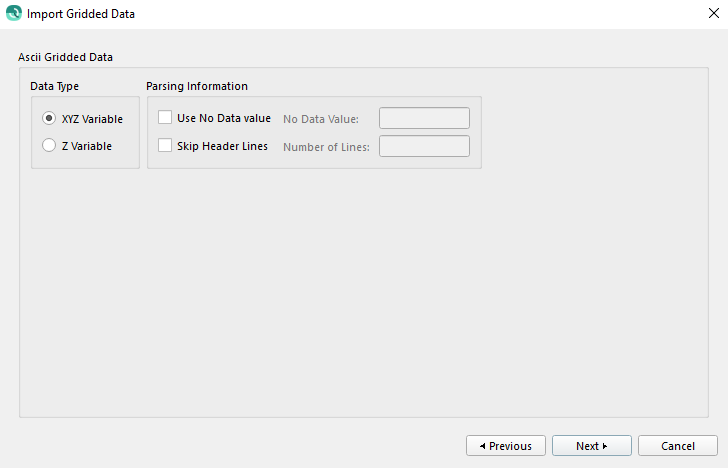
Task: Select the Z Variable data type
Action: coord(49,146)
